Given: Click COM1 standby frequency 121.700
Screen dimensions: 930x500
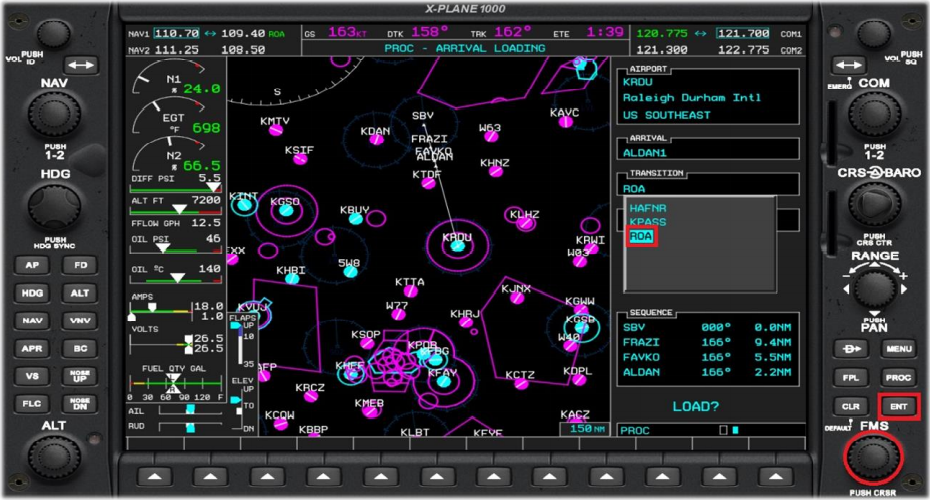Looking at the screenshot, I should click(x=743, y=33).
